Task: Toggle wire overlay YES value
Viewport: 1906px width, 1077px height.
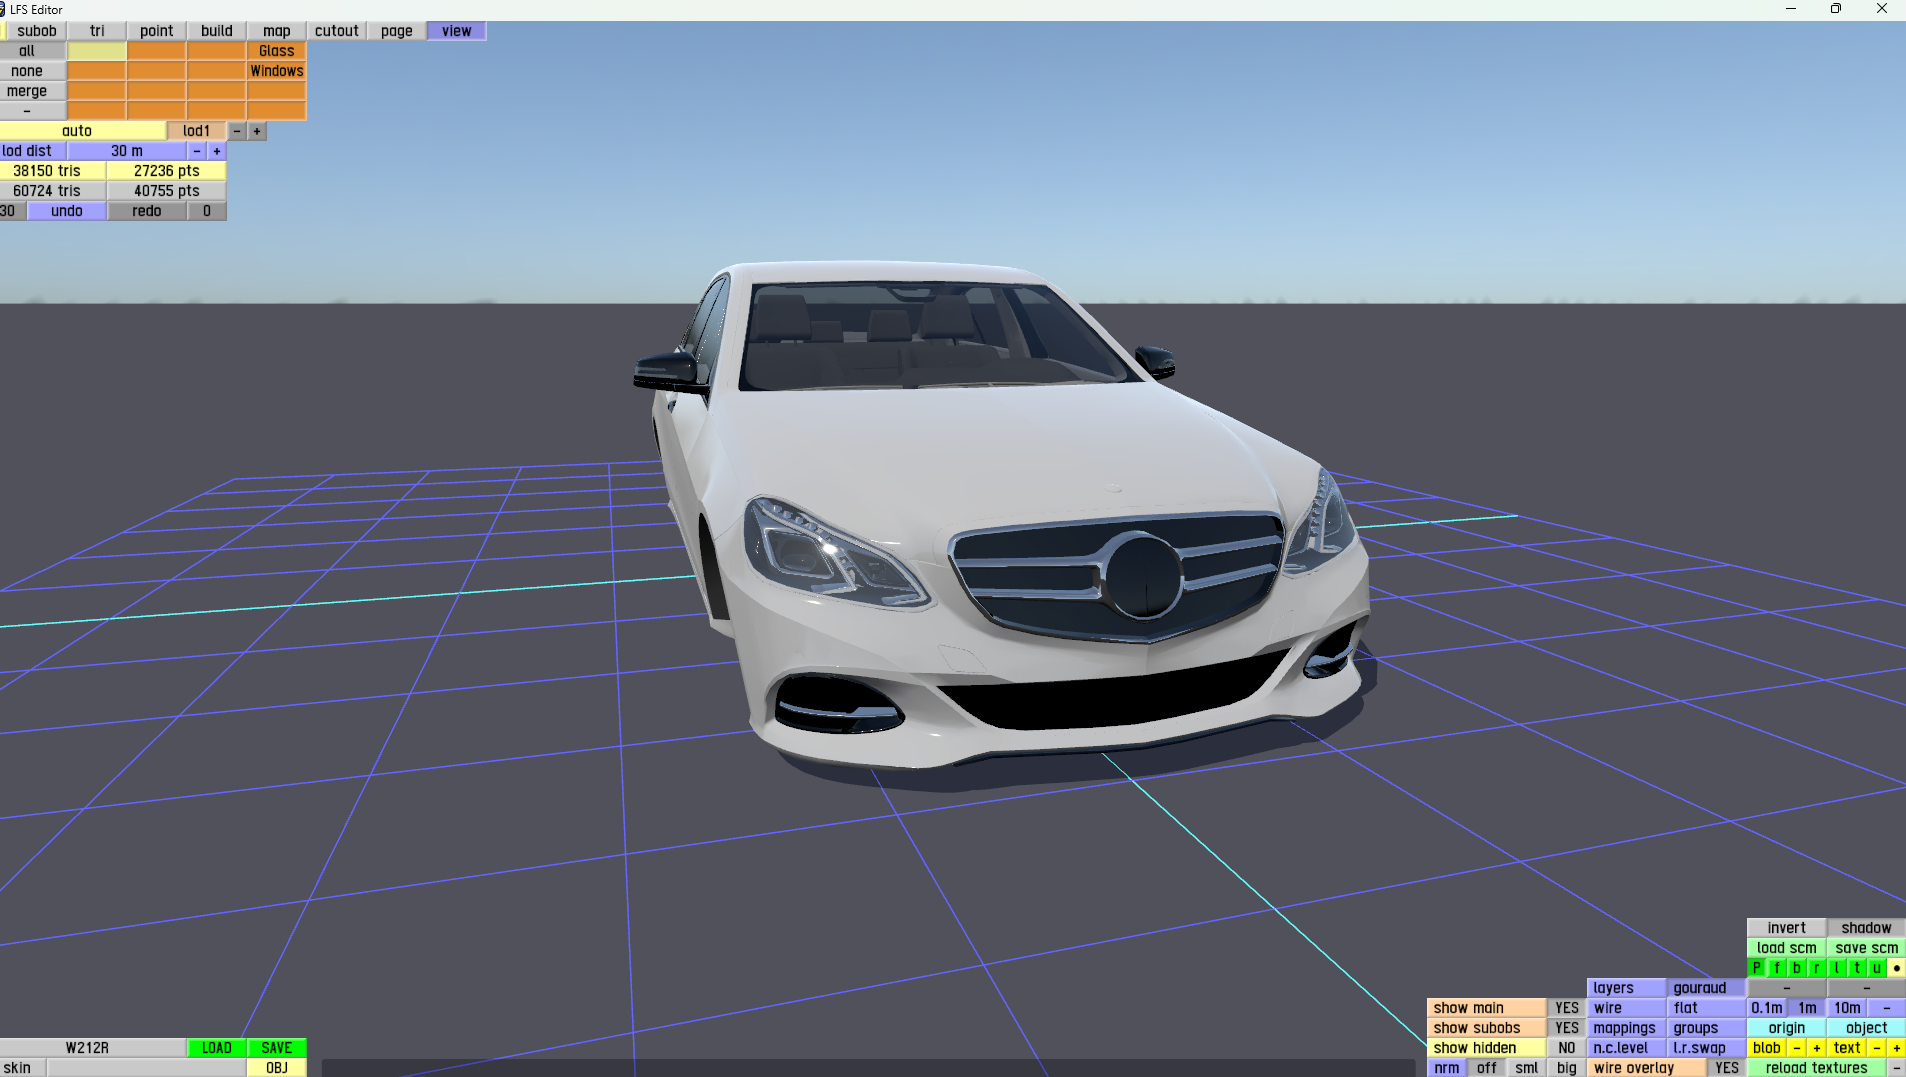Action: [x=1727, y=1068]
